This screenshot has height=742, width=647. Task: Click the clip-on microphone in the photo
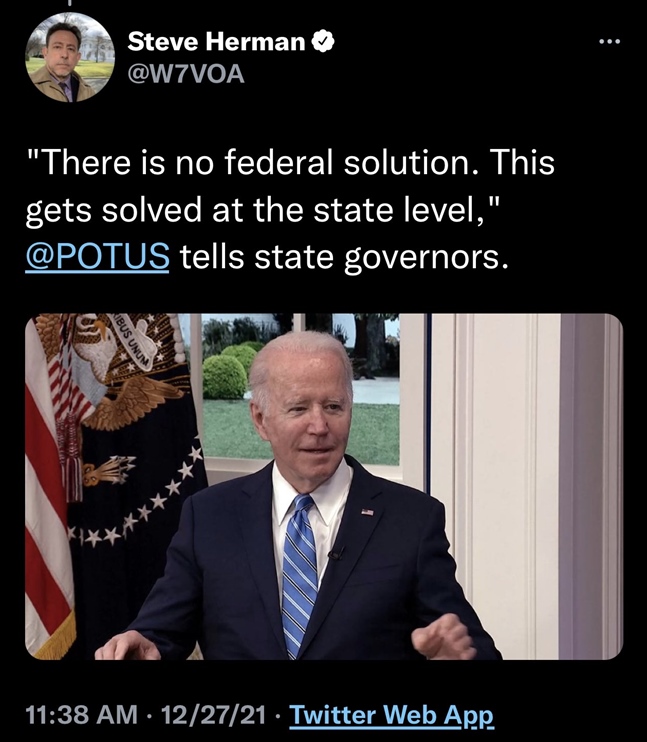pos(336,552)
